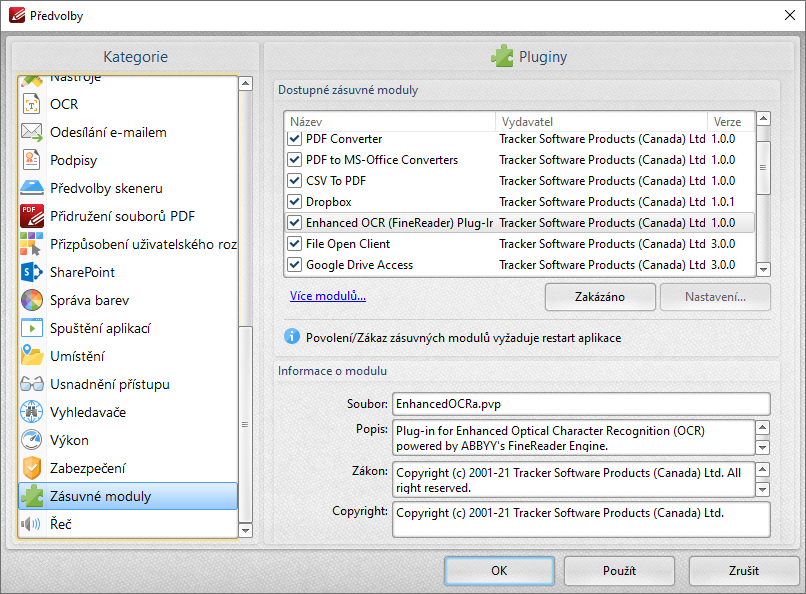This screenshot has width=806, height=594.
Task: Click the category list scrollbar thumb
Action: click(246, 424)
